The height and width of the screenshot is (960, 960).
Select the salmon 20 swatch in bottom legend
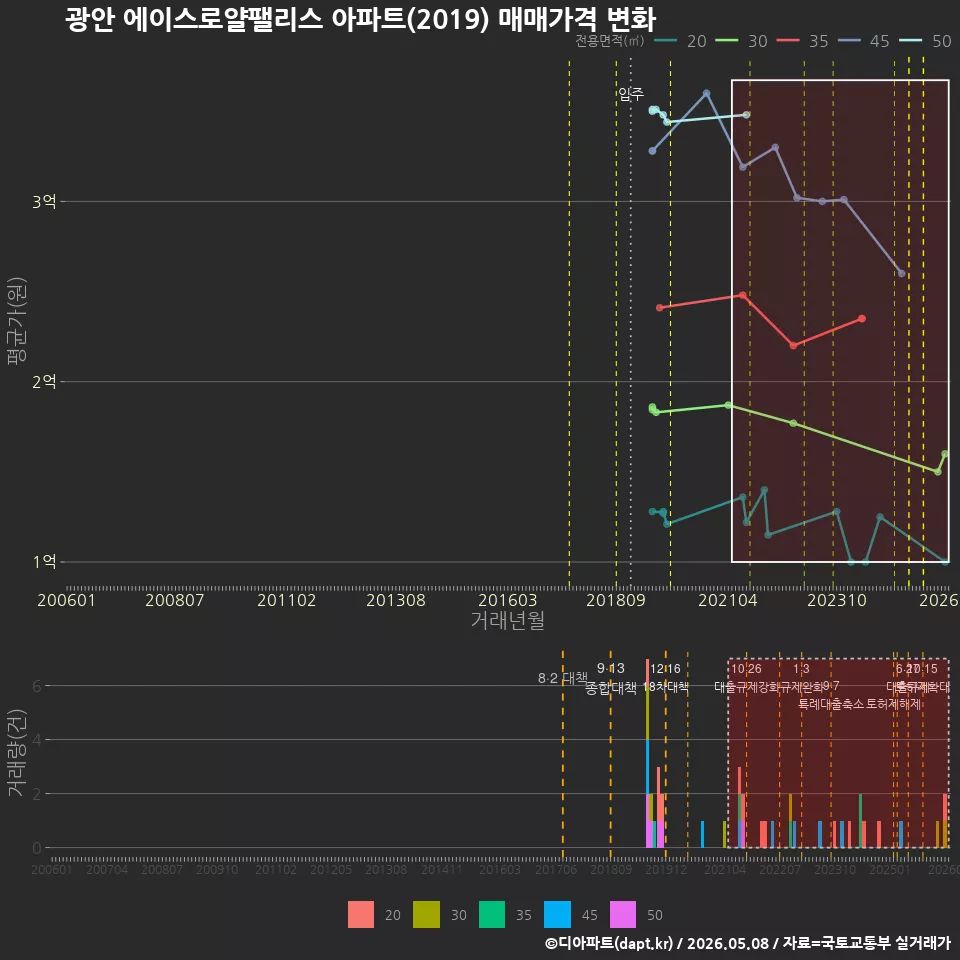pos(361,915)
